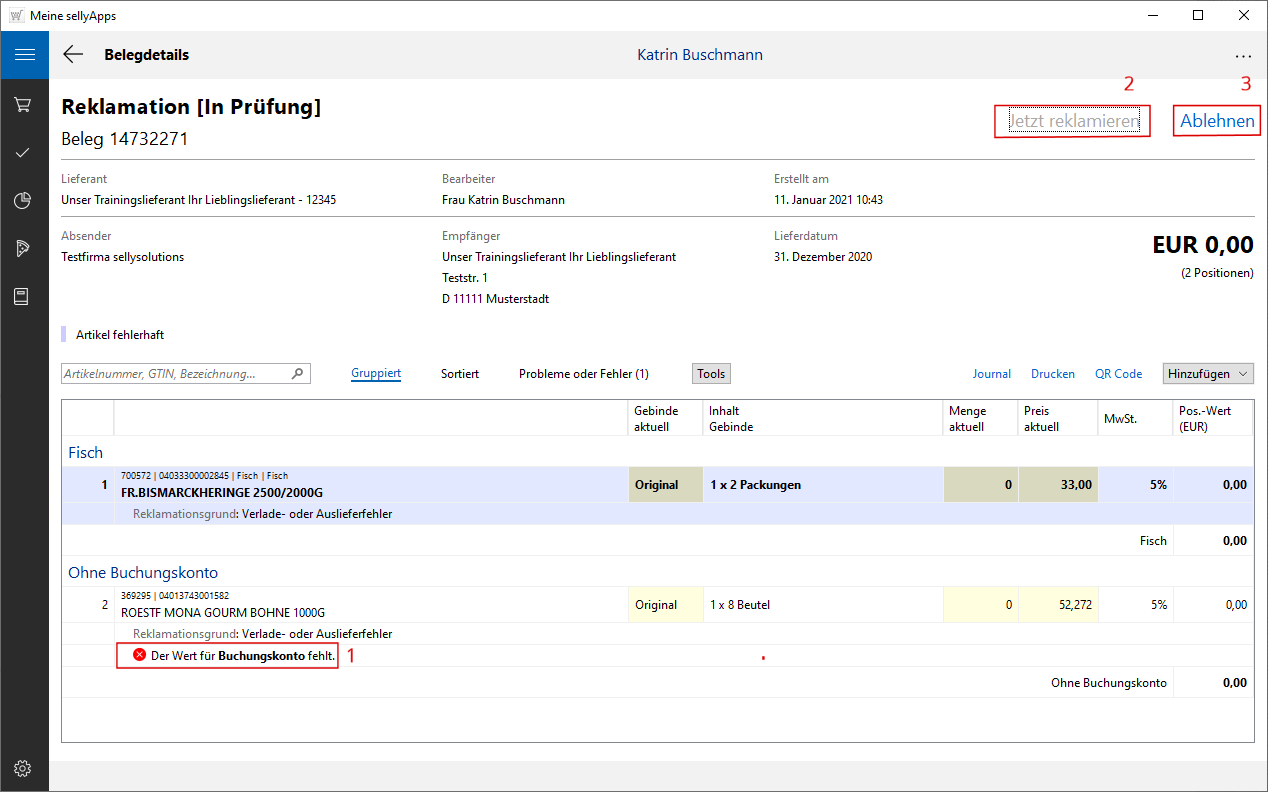Go back using the arrow icon
1268x792 pixels.
click(x=73, y=55)
